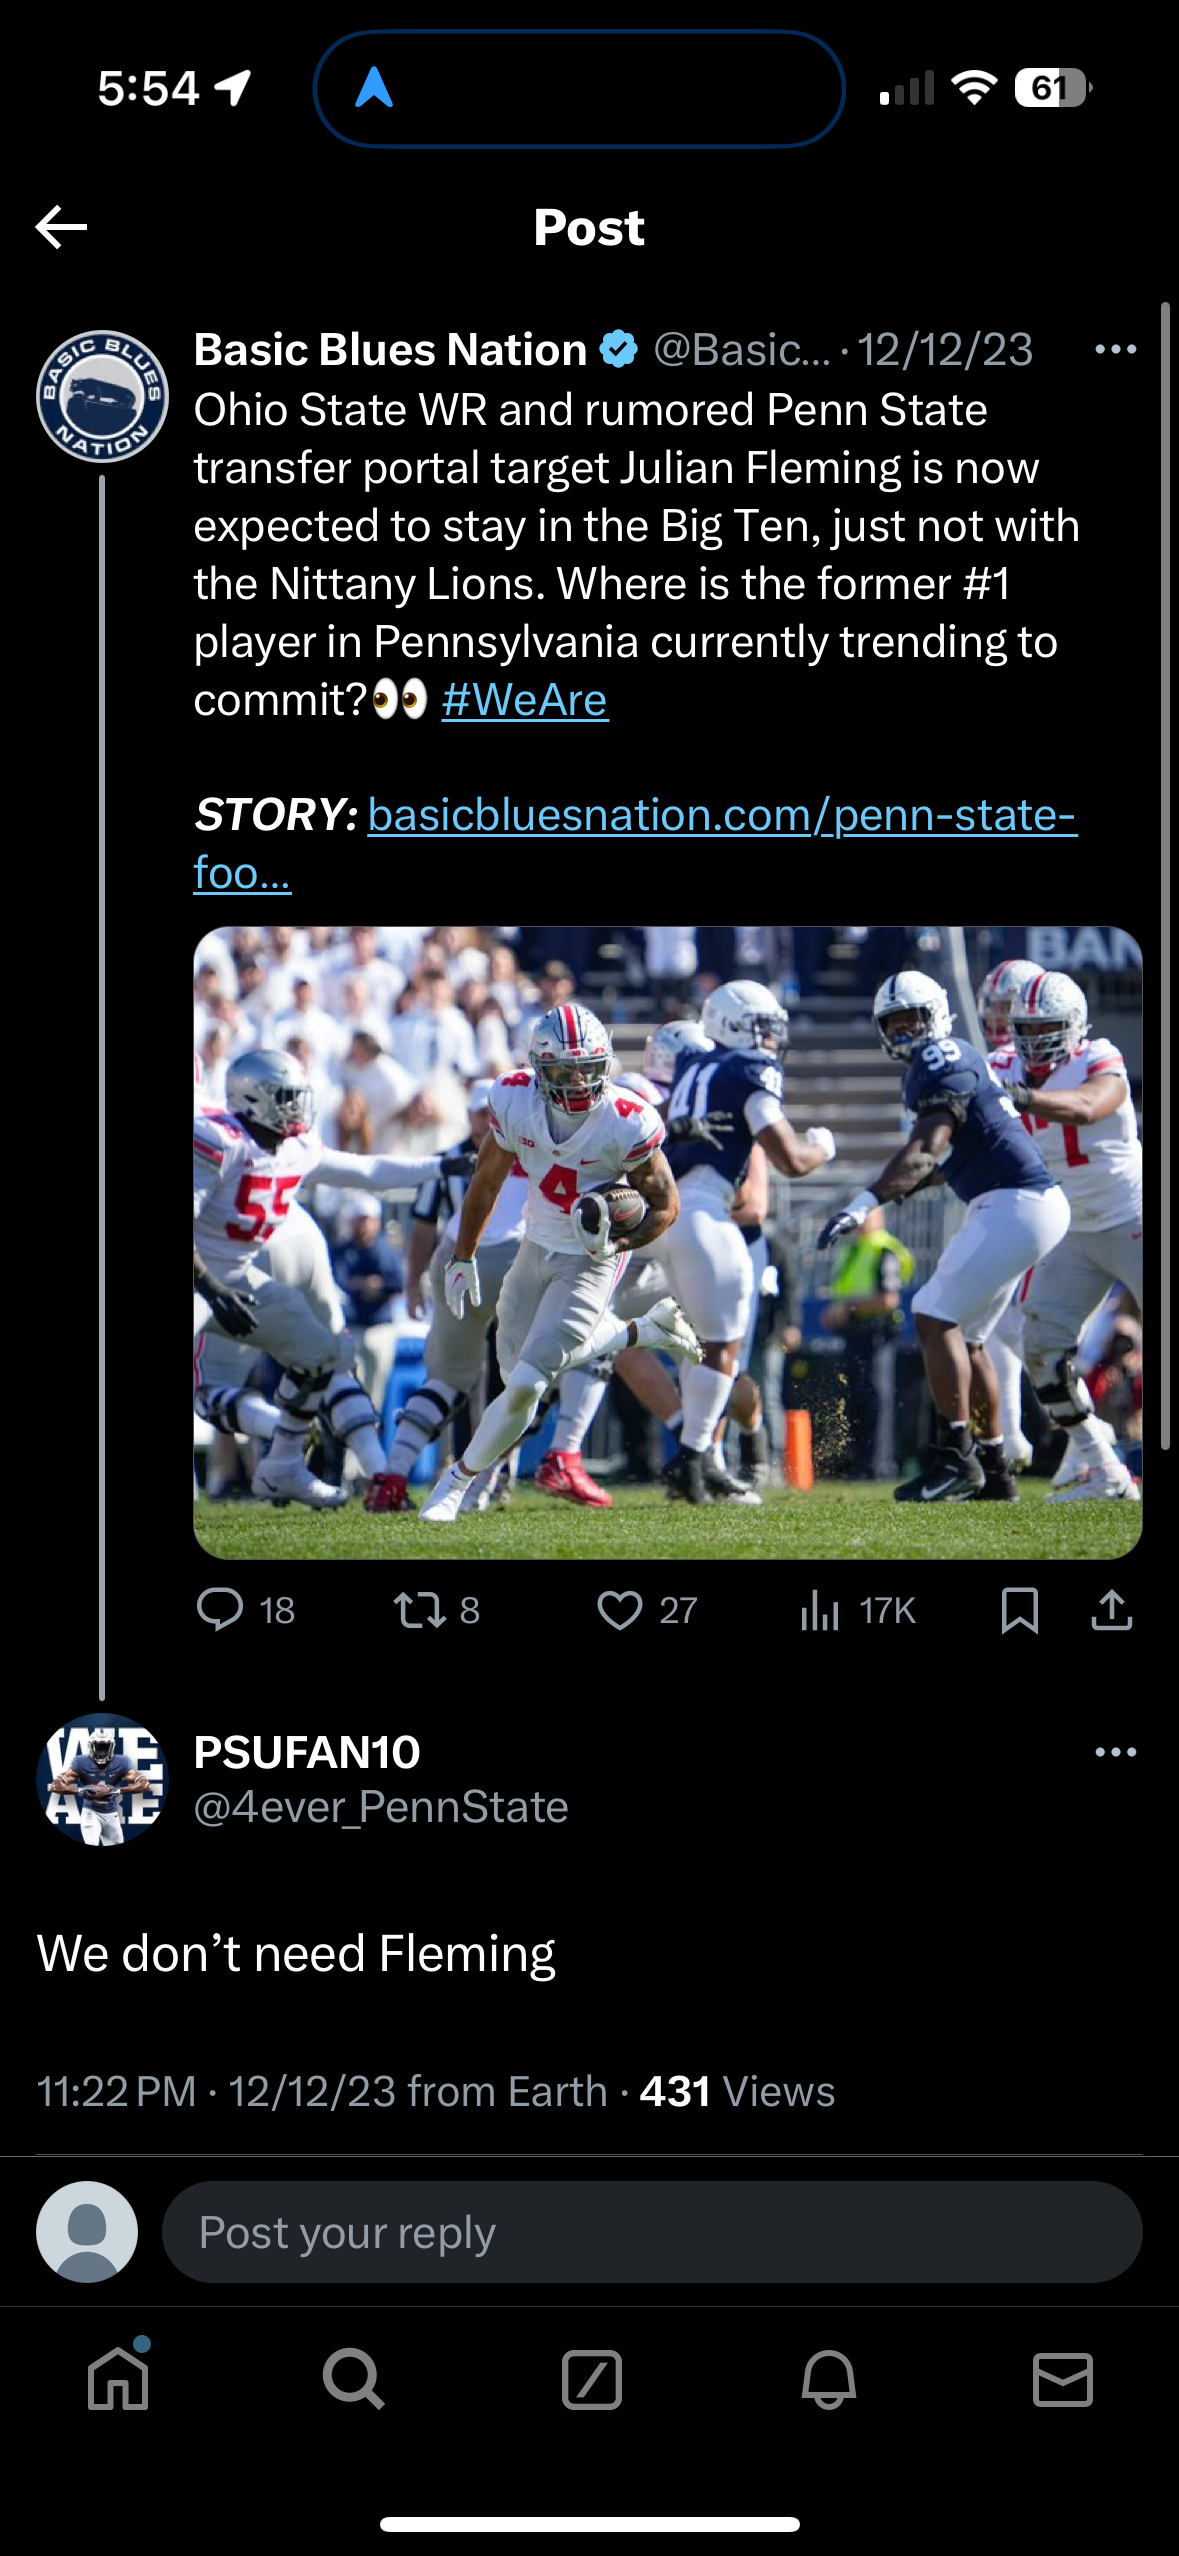The width and height of the screenshot is (1179, 2556).
Task: Like the Basic Blues Nation post
Action: pyautogui.click(x=623, y=1609)
